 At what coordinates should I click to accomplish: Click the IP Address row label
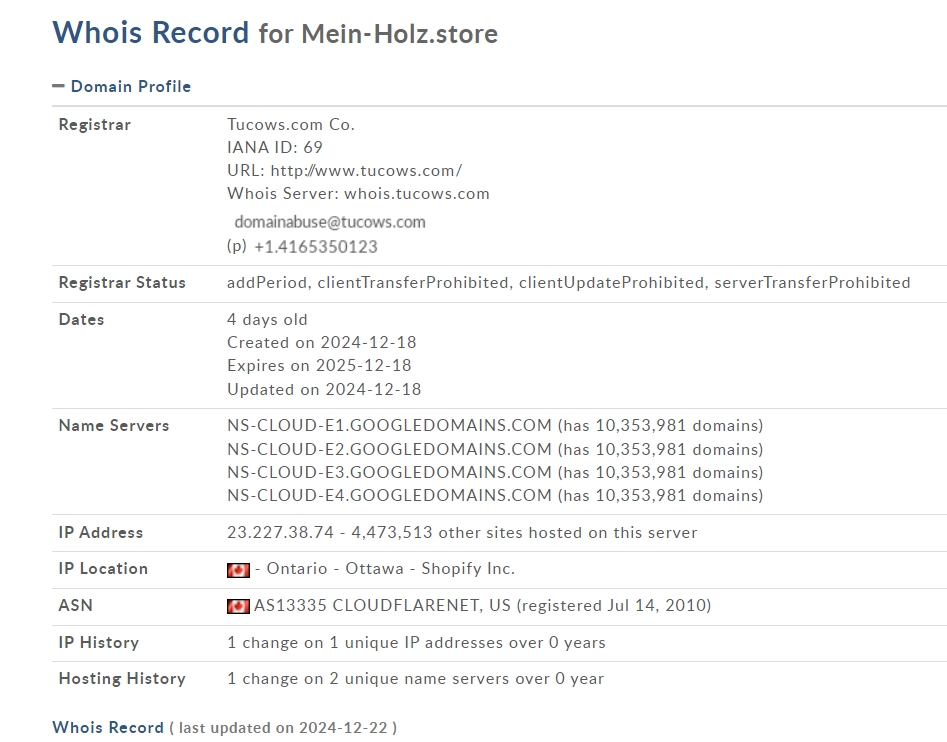(101, 533)
